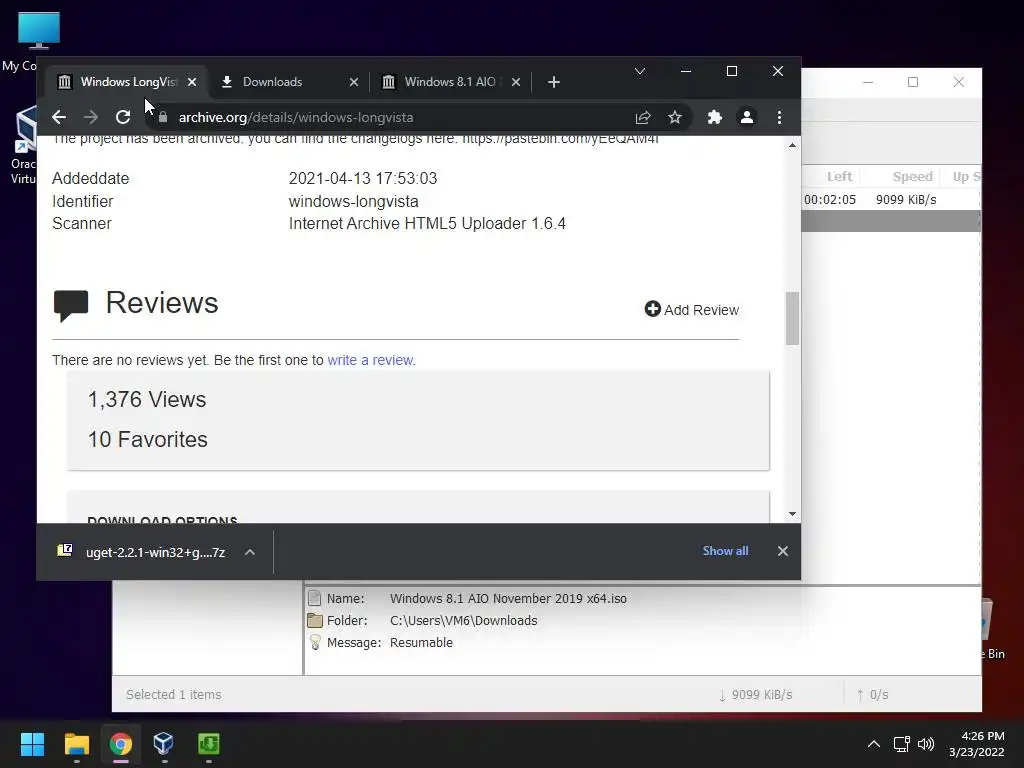Click Chrome taskbar icon
Viewport: 1024px width, 768px height.
(121, 744)
